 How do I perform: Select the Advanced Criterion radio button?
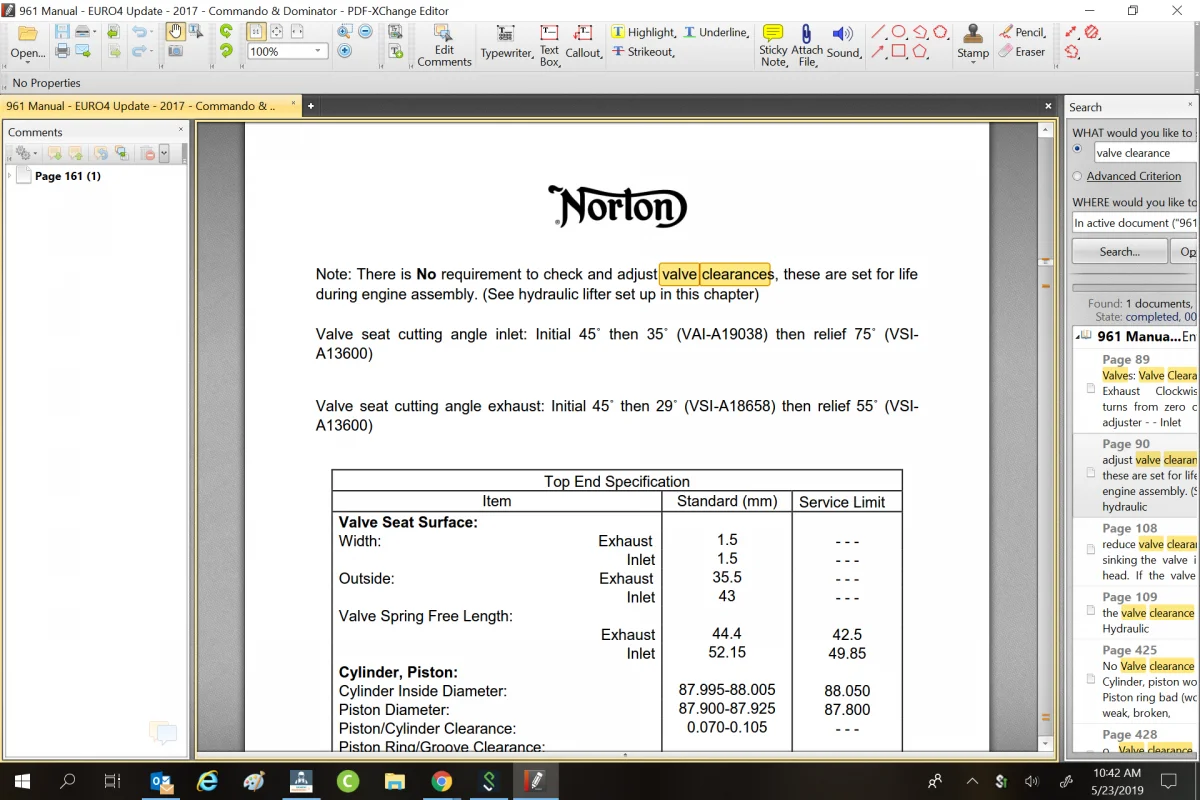click(x=1077, y=176)
